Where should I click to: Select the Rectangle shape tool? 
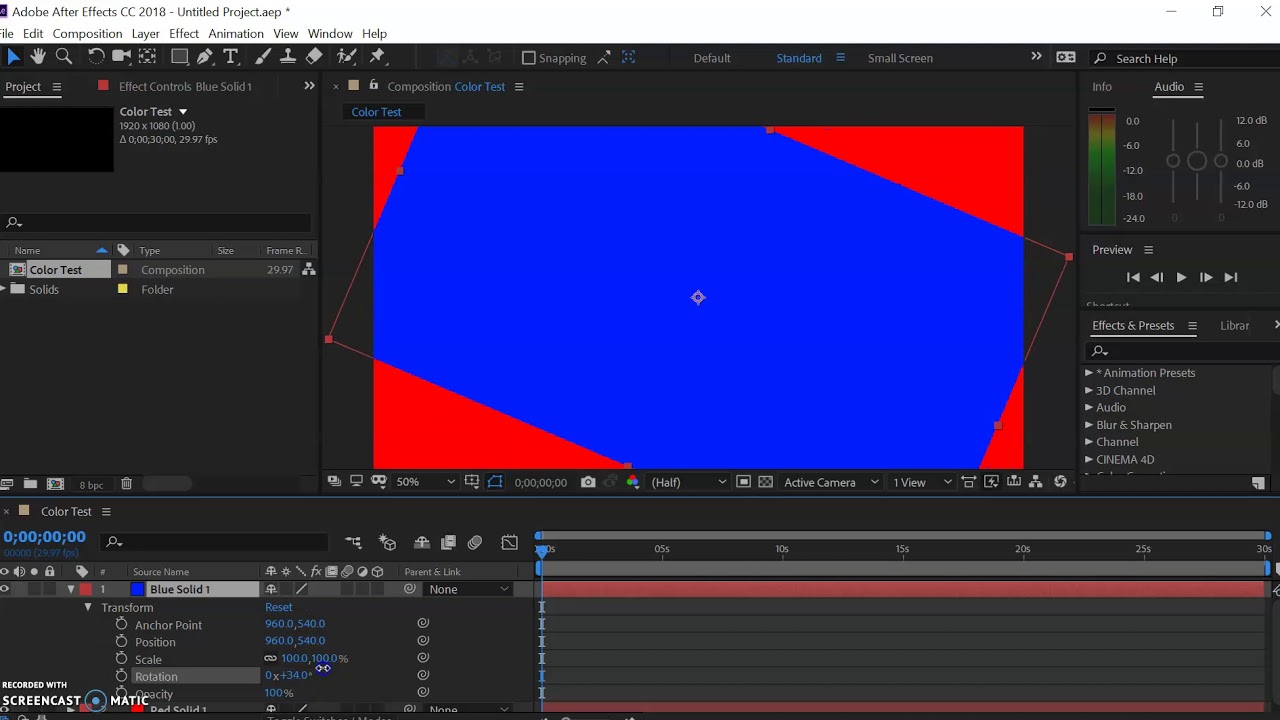coord(180,57)
